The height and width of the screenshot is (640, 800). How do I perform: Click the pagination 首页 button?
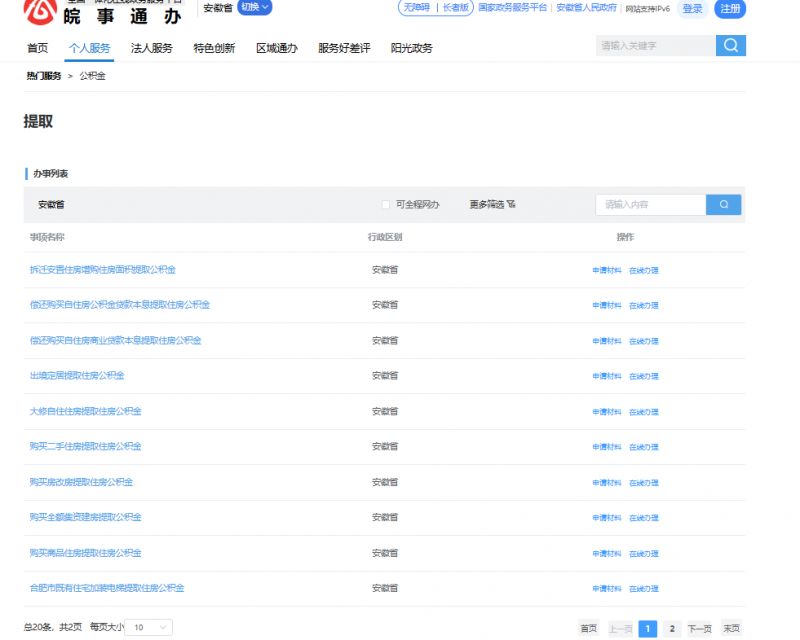589,628
